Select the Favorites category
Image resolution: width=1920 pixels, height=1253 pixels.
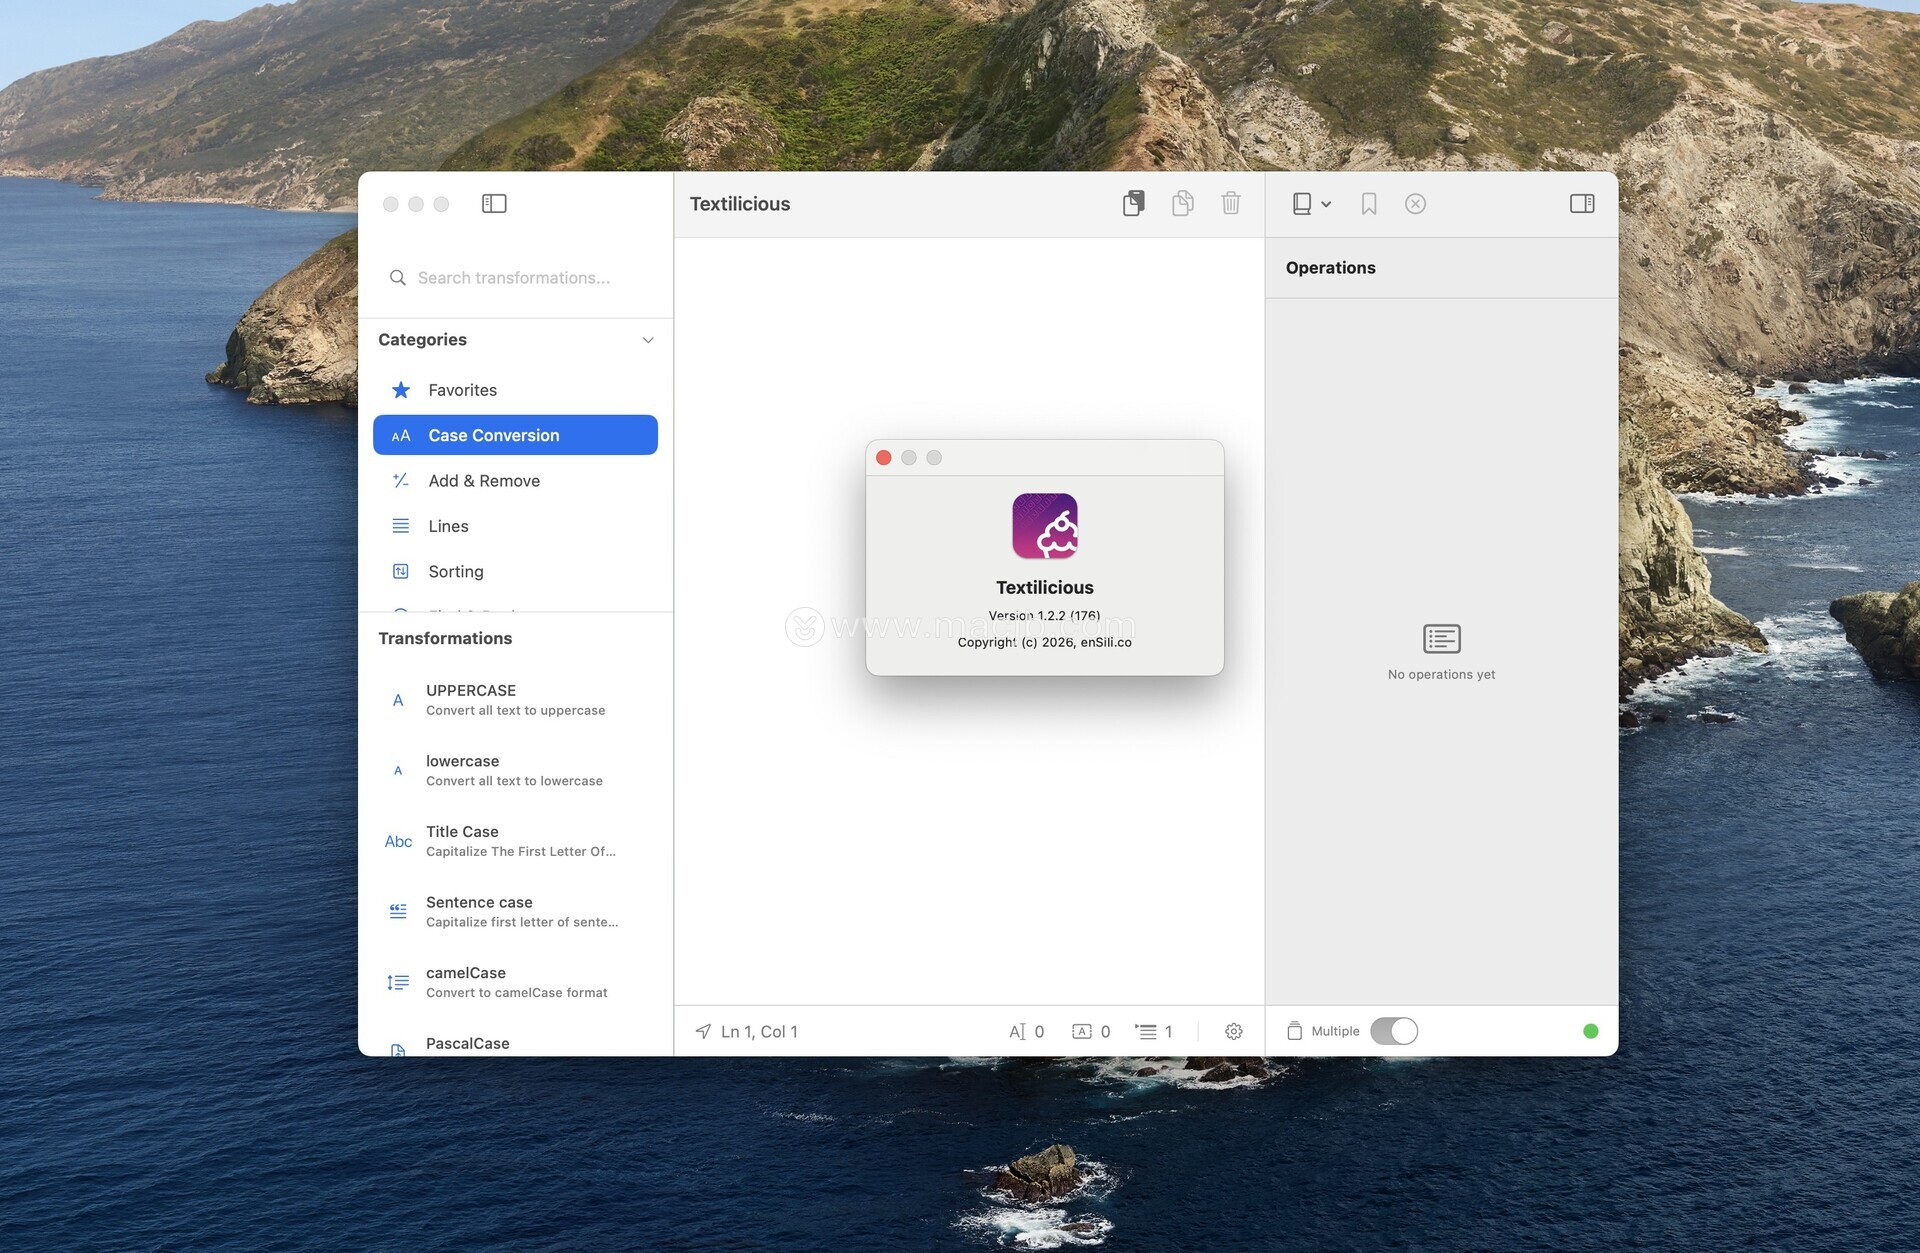pos(462,390)
